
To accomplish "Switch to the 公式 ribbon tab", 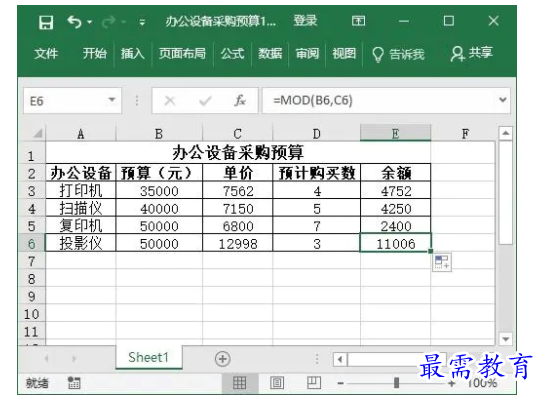I will coord(233,53).
